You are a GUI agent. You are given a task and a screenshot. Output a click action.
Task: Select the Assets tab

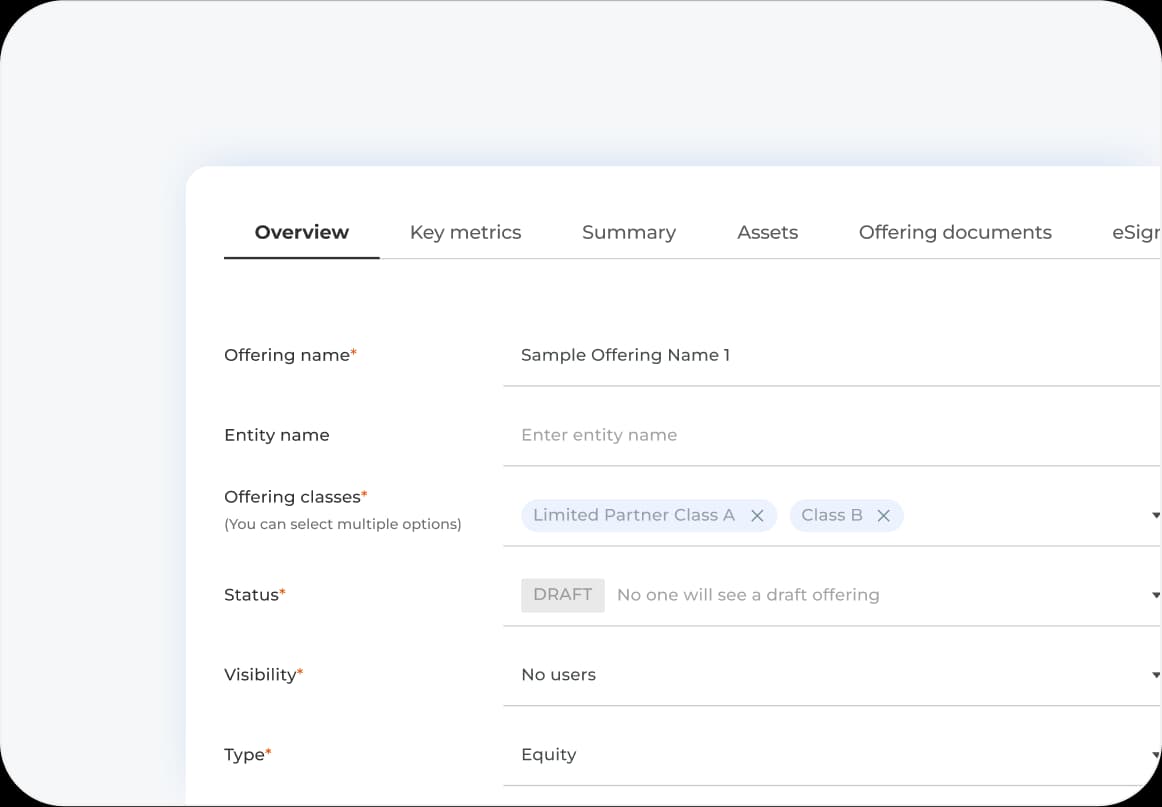click(x=767, y=232)
